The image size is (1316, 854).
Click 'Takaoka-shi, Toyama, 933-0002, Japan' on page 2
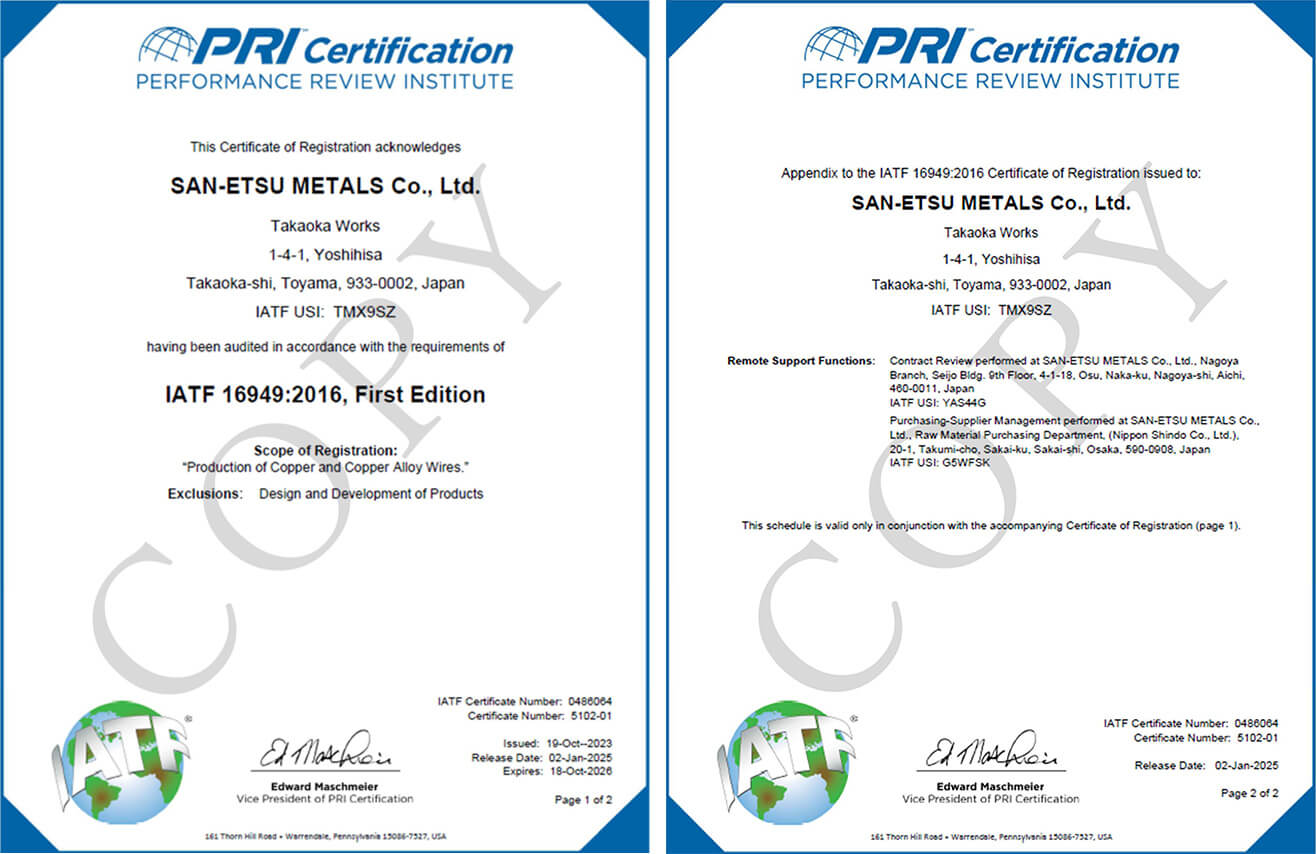coord(991,285)
